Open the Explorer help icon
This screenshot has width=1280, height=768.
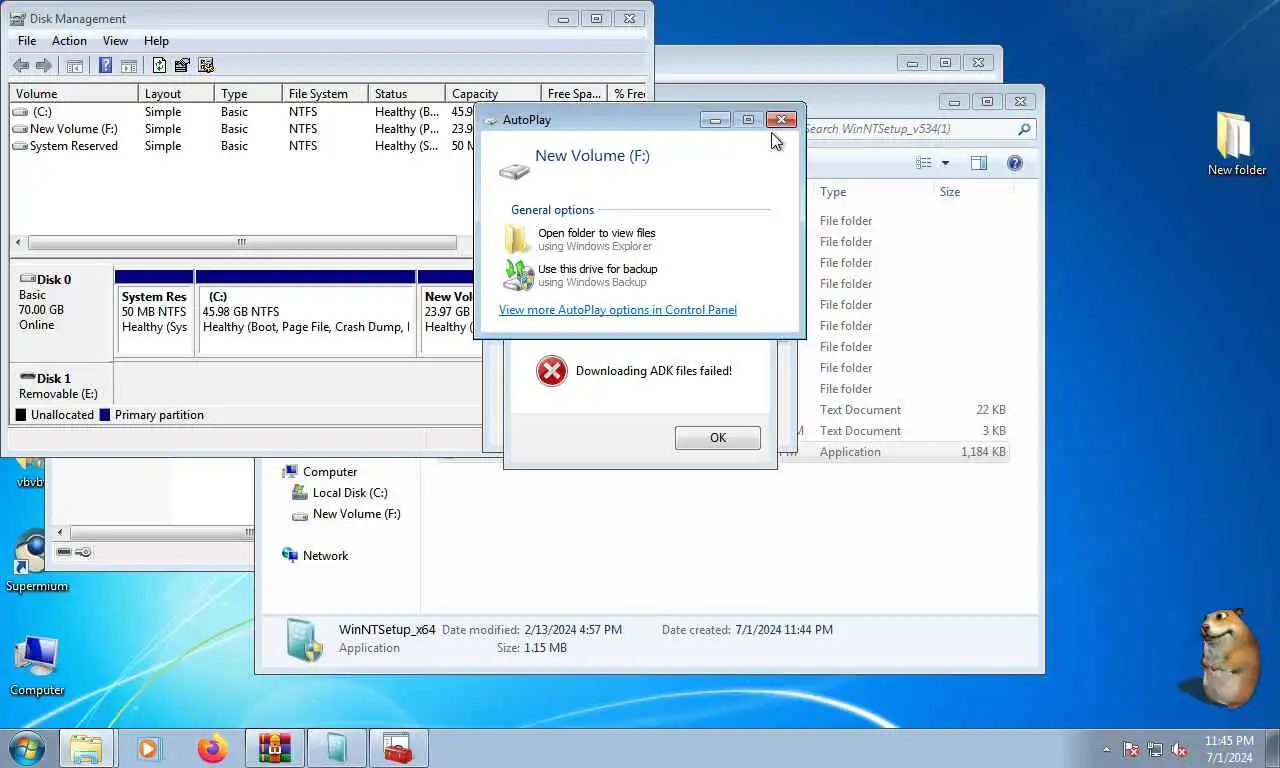coord(1014,163)
